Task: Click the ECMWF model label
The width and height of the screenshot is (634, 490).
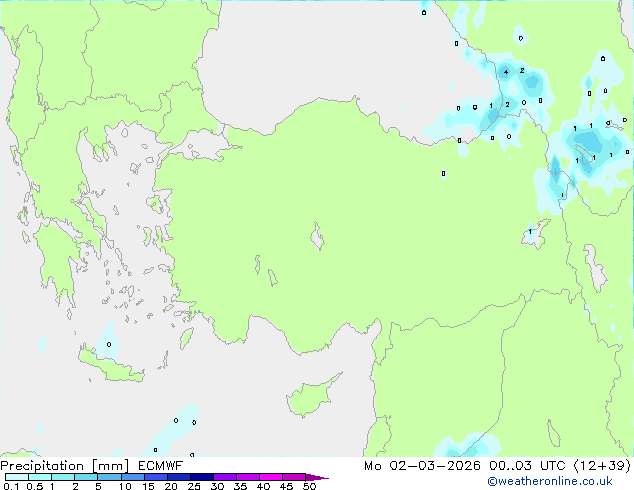Action: click(x=161, y=466)
